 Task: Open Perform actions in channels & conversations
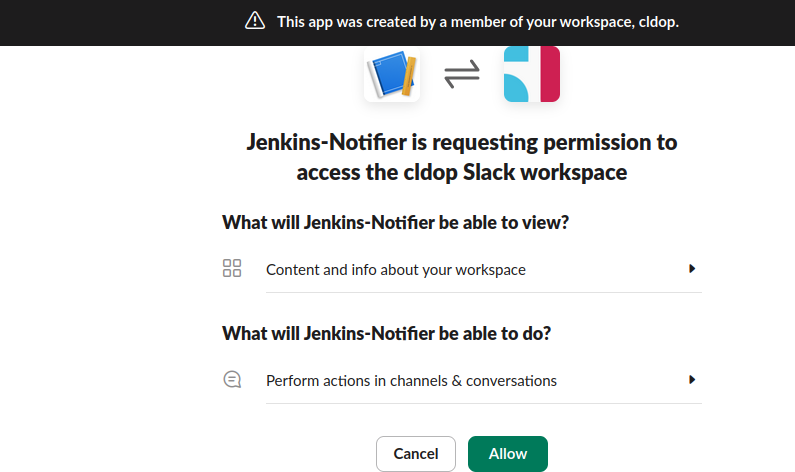click(484, 381)
